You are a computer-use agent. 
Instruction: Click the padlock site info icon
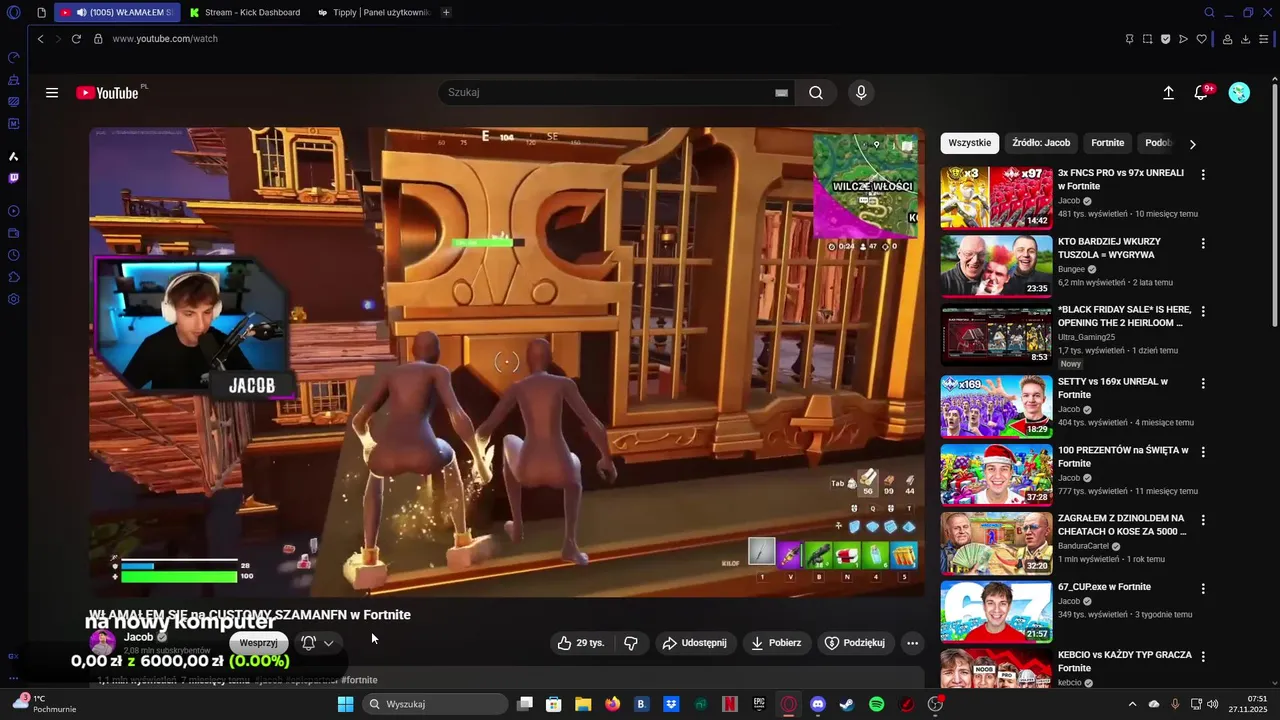[x=98, y=39]
